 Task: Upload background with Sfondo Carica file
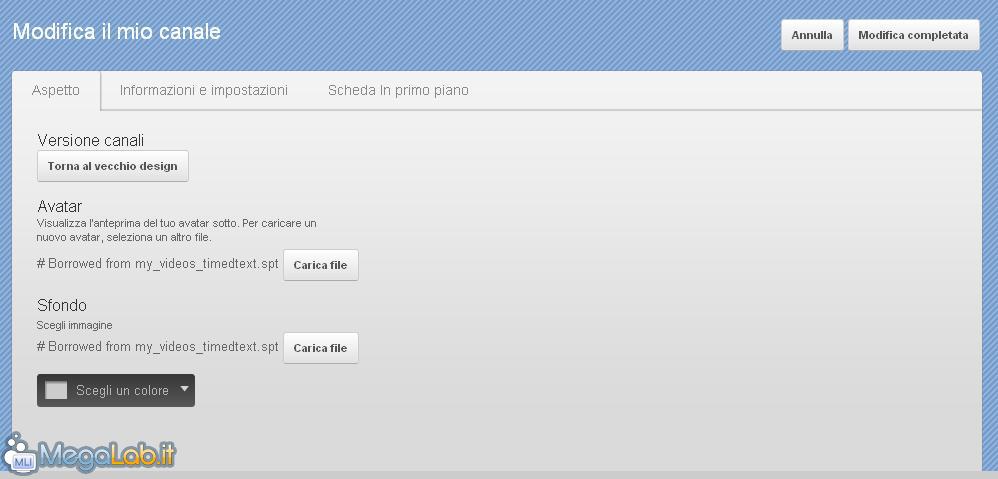(x=320, y=348)
